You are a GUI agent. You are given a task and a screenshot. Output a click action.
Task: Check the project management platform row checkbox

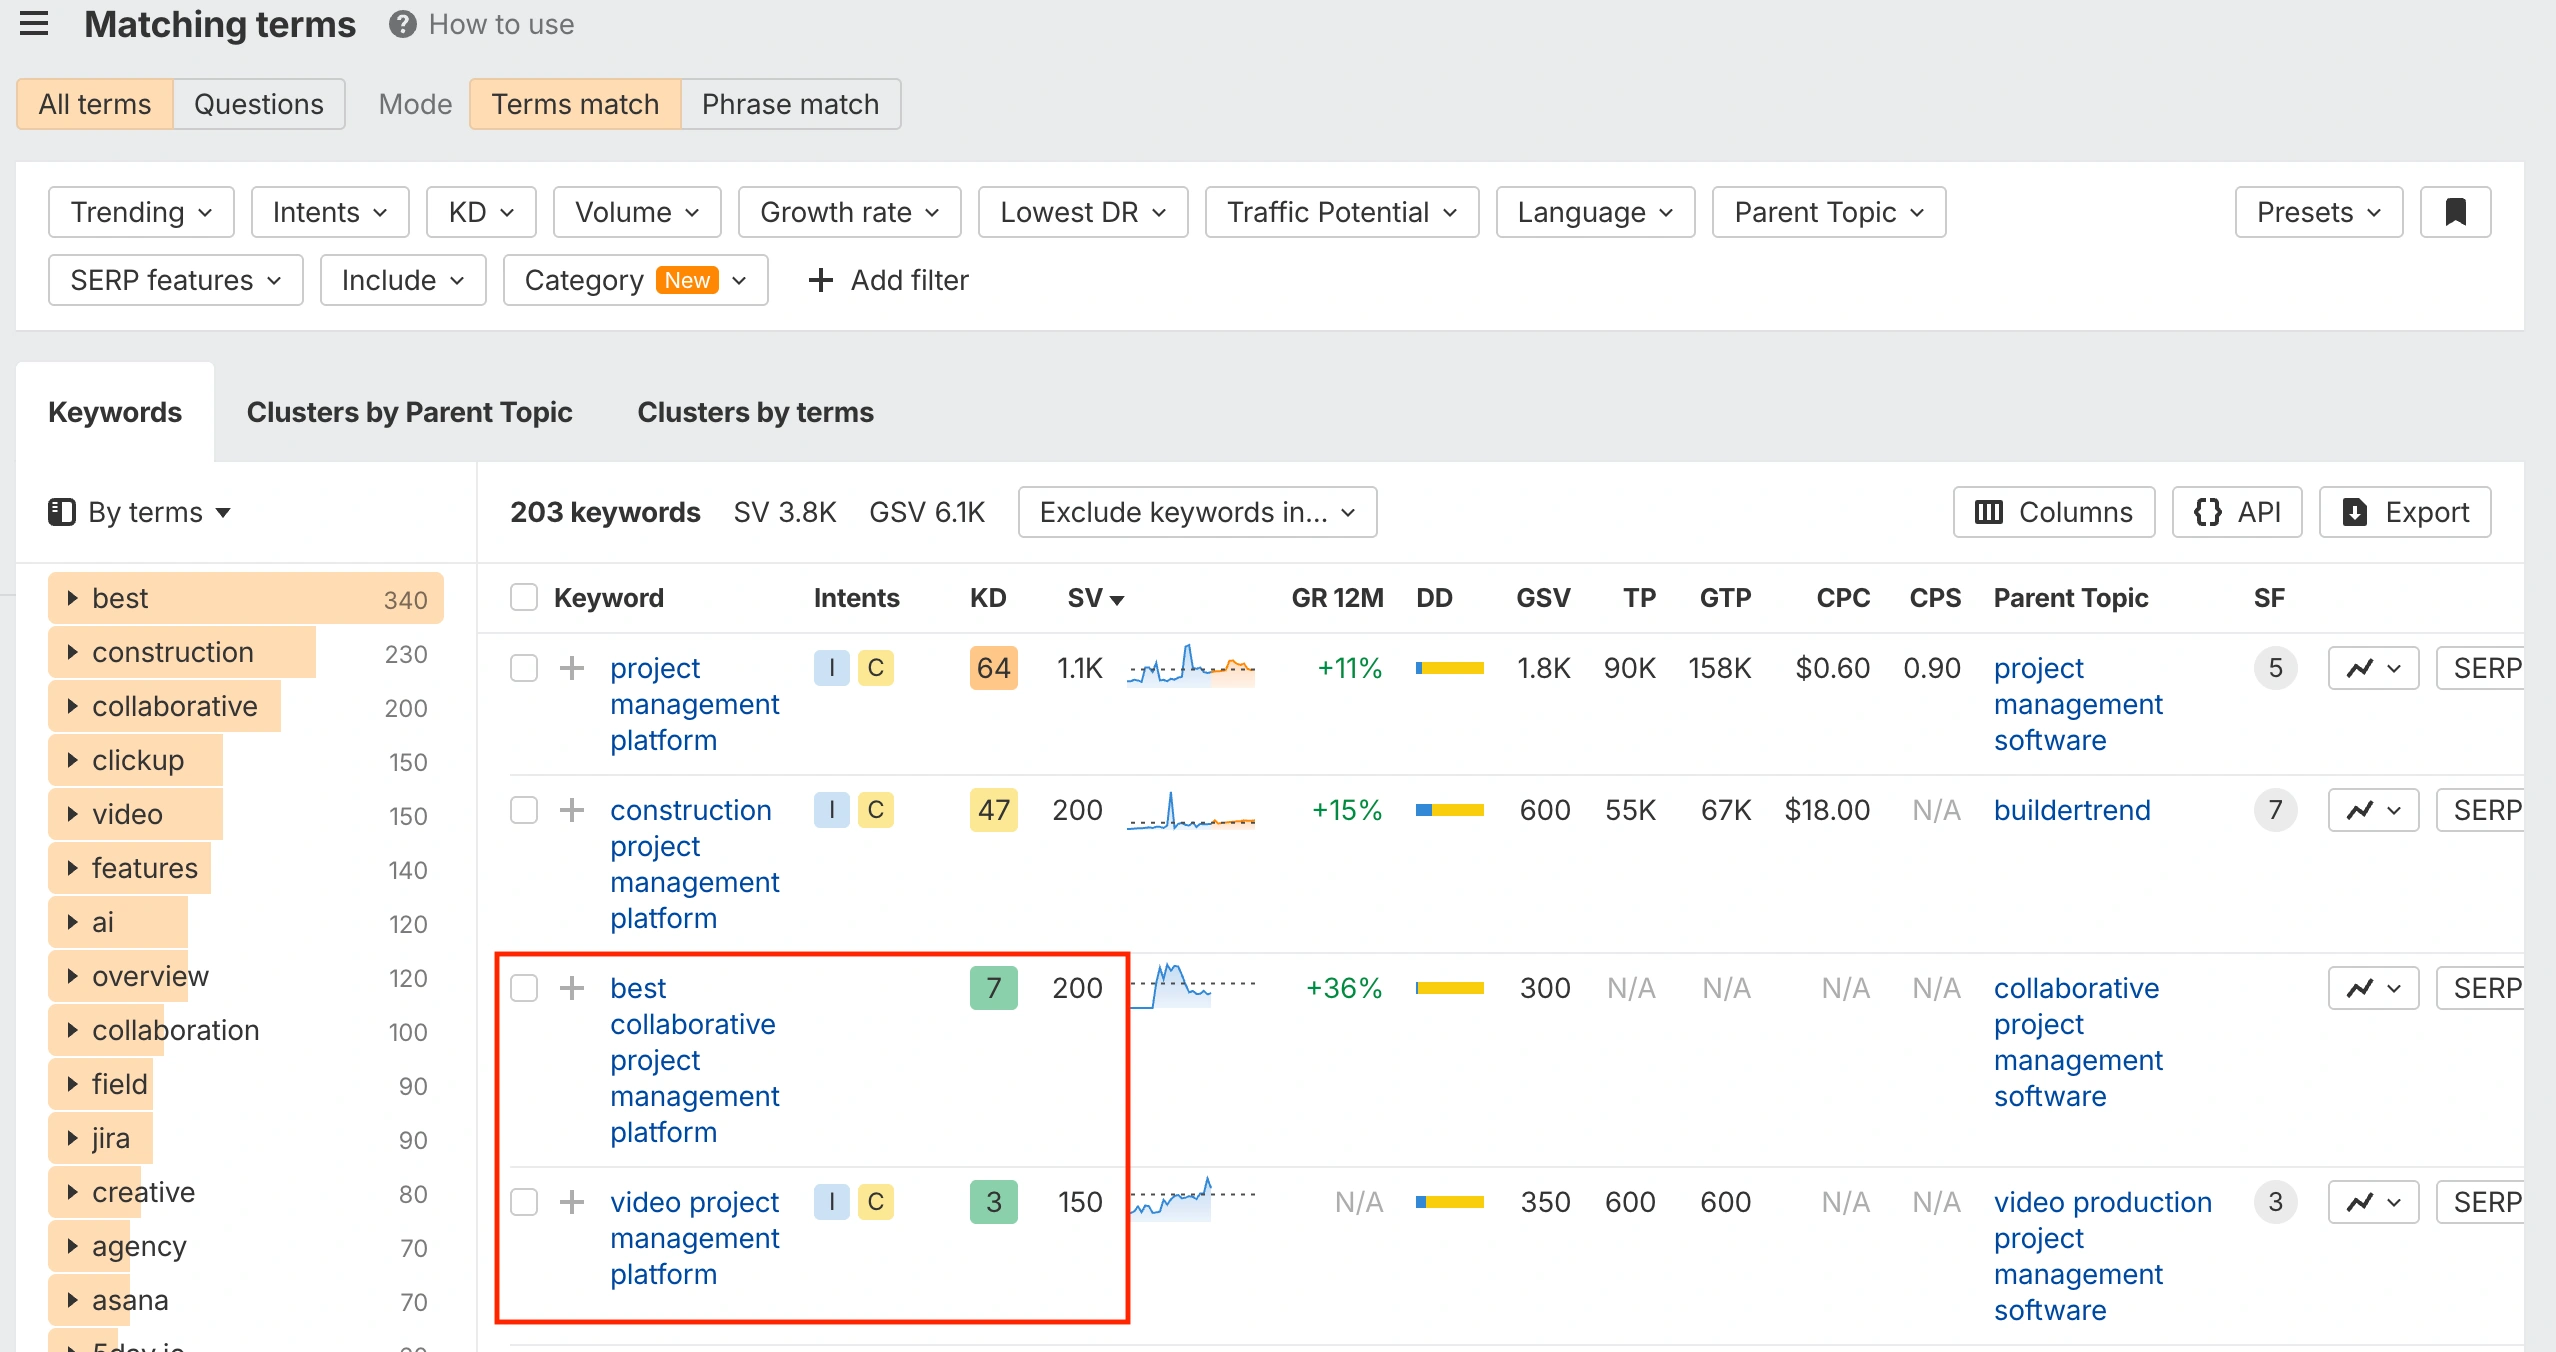pyautogui.click(x=524, y=668)
